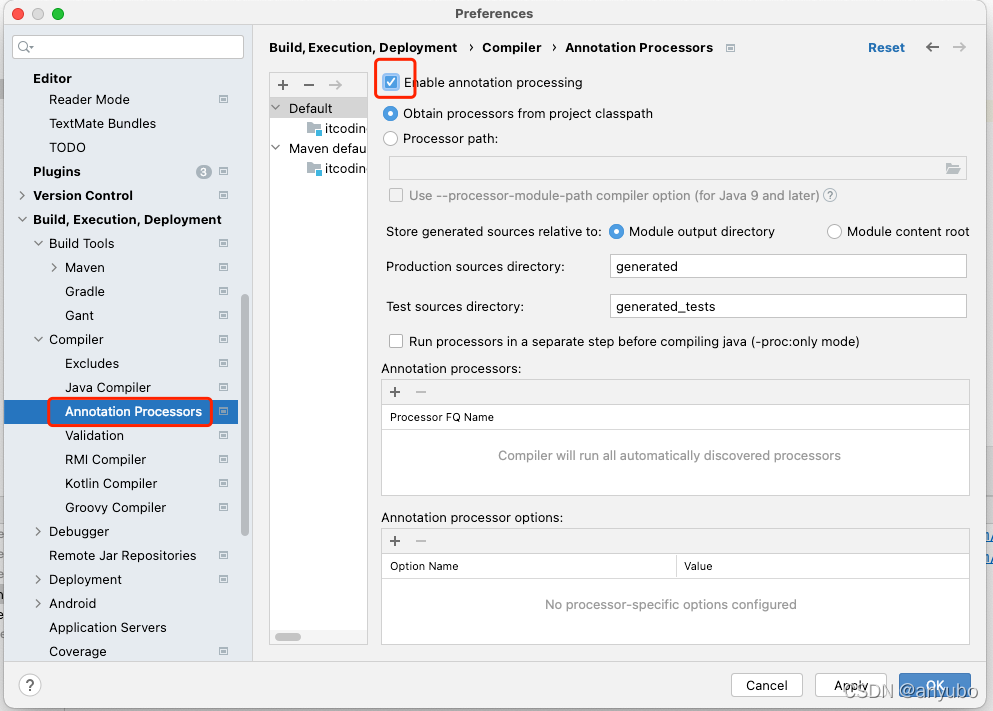The image size is (993, 711).
Task: Remove selected profile with minus icon
Action: [309, 85]
